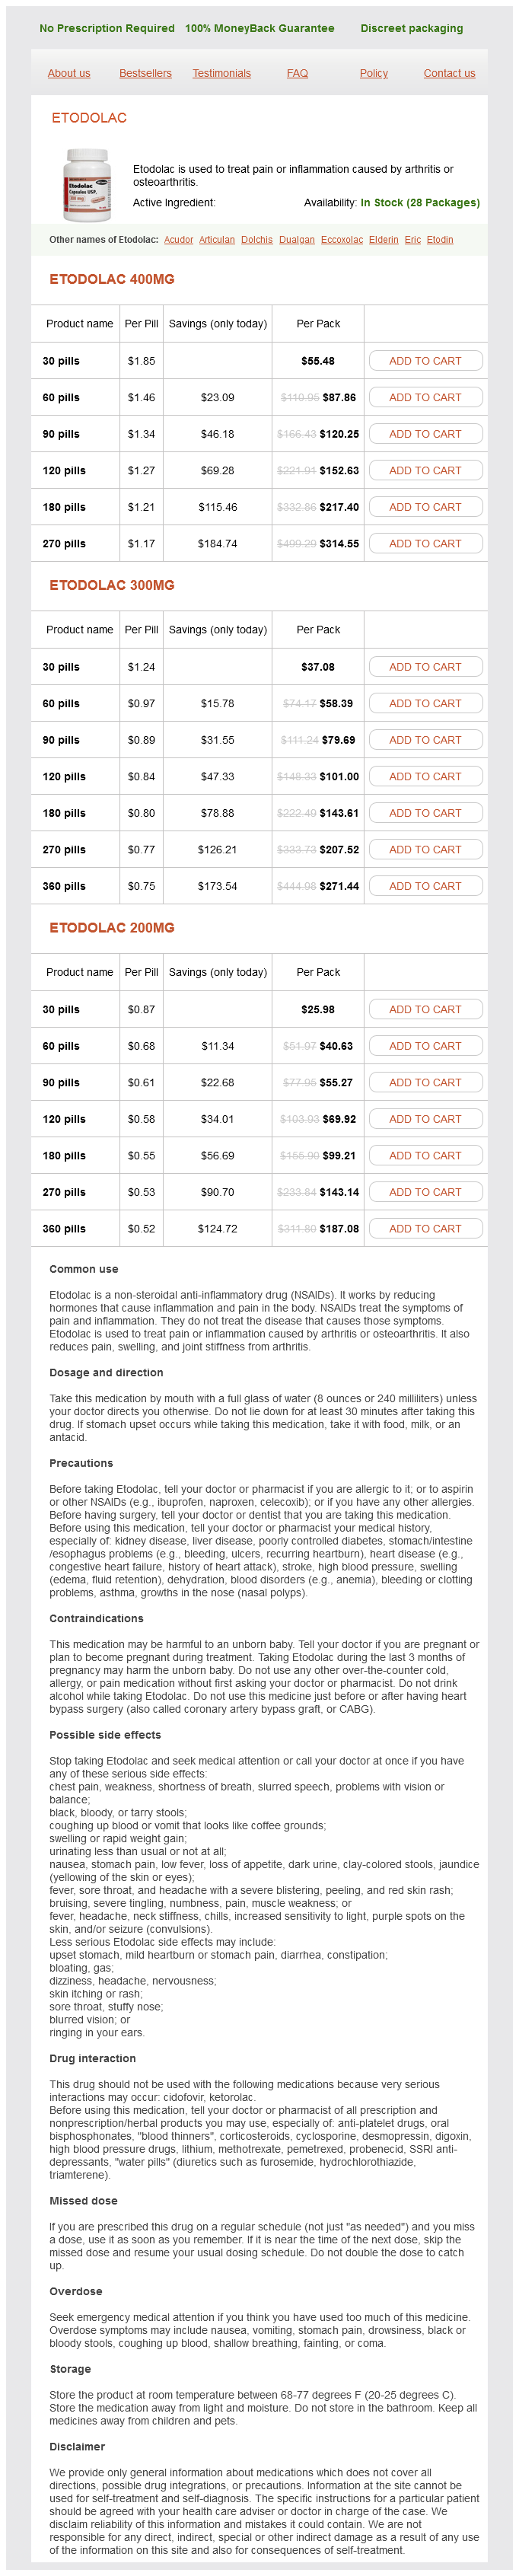Click the Etodolac bottle product image

click(88, 185)
